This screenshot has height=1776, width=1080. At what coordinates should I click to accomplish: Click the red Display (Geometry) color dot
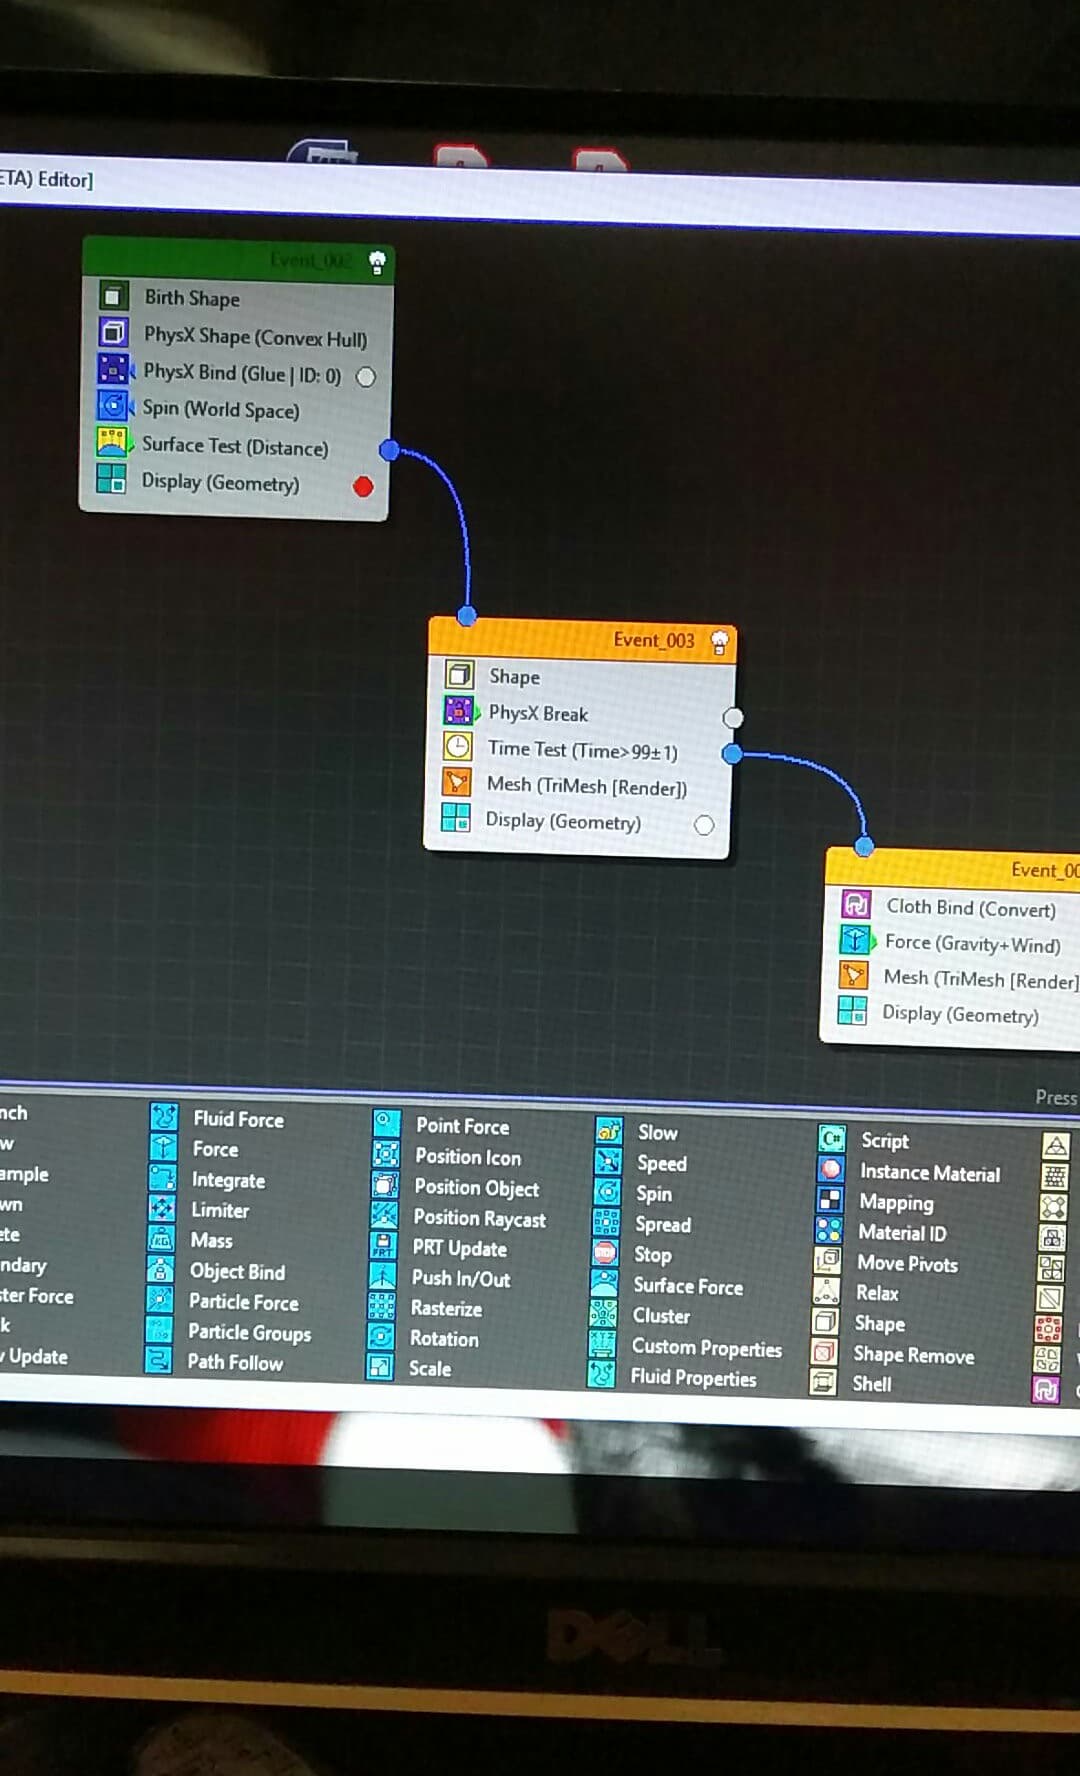[363, 487]
